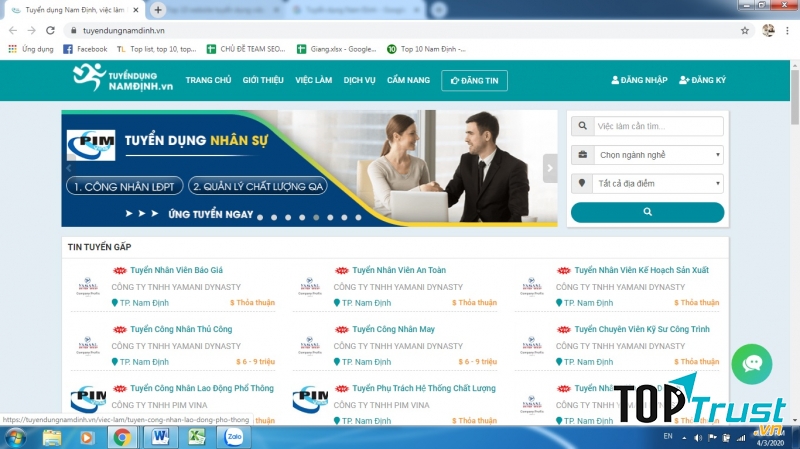Click the TuyenDungNamDinh.vn site logo

point(122,79)
